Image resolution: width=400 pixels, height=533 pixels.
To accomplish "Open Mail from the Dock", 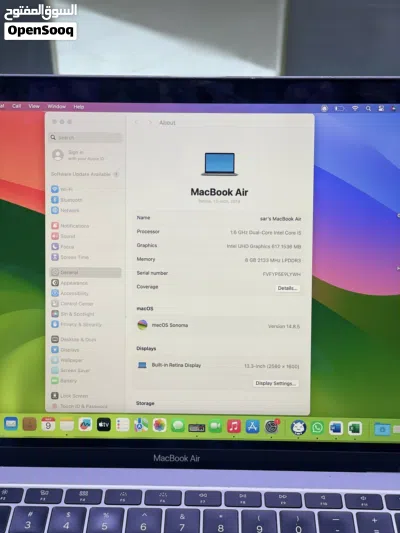I will tap(11, 424).
